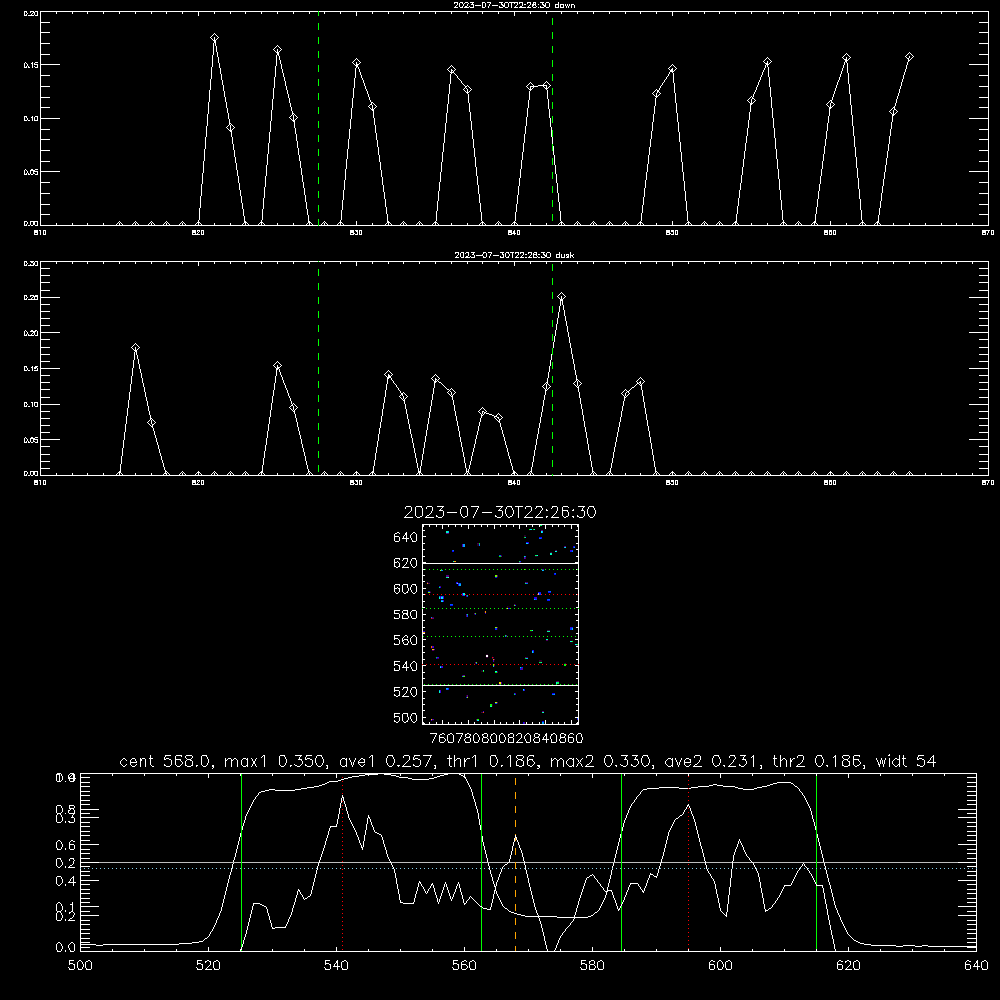1000x1000 pixels.
Task: Click y-axis label '600' of scatter image
Action: (405, 589)
